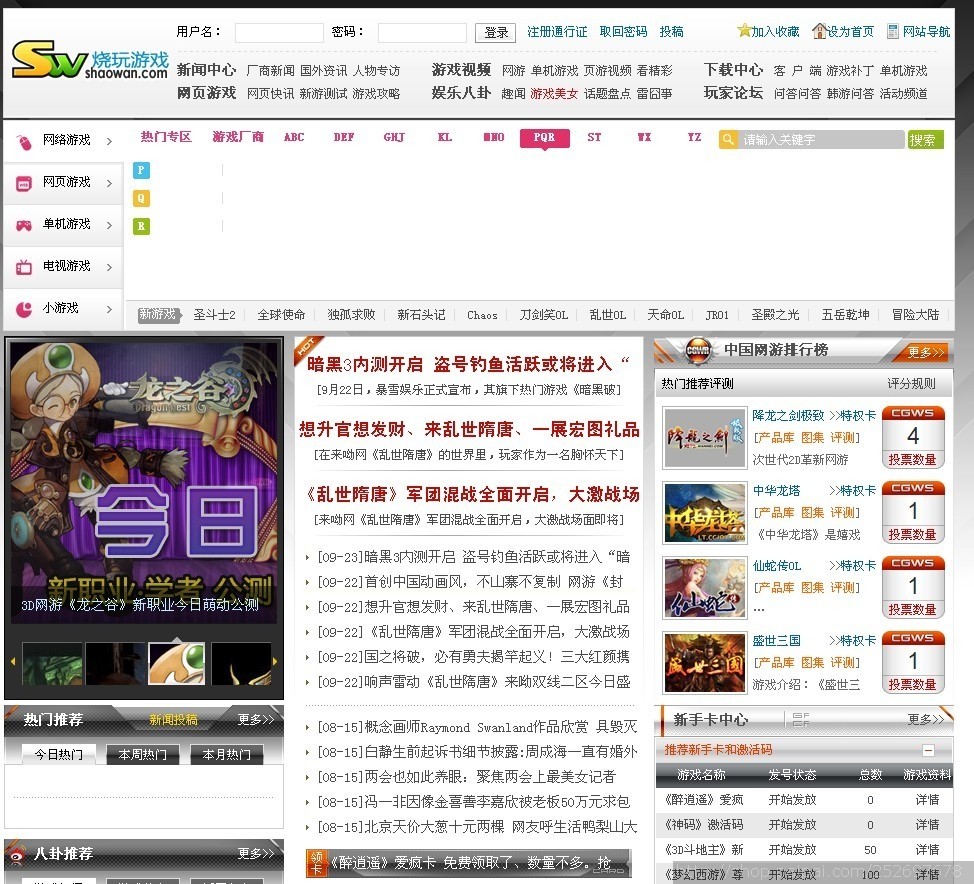Click the house icon beside 设为首页

[x=819, y=31]
